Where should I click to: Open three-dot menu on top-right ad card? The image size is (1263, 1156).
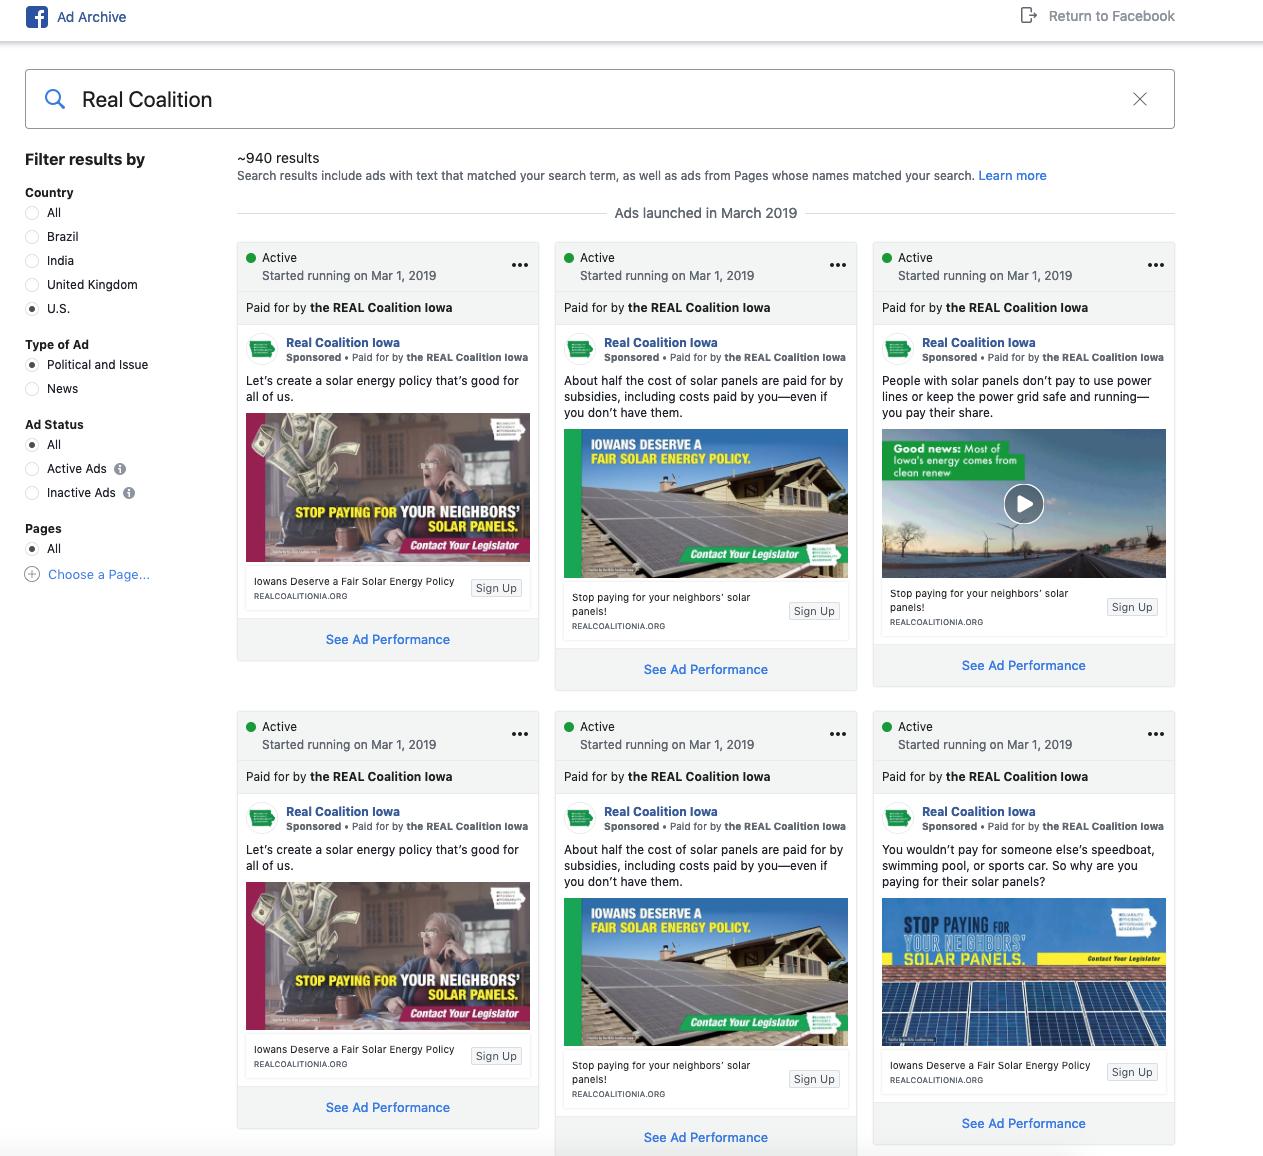pyautogui.click(x=1155, y=266)
